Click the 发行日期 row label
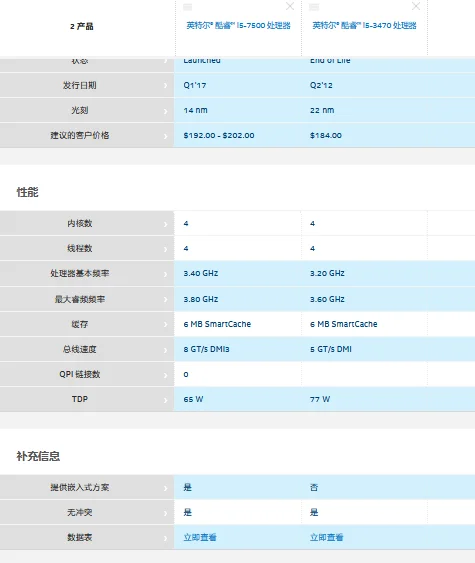Screen dimensions: 475x563 [79, 85]
